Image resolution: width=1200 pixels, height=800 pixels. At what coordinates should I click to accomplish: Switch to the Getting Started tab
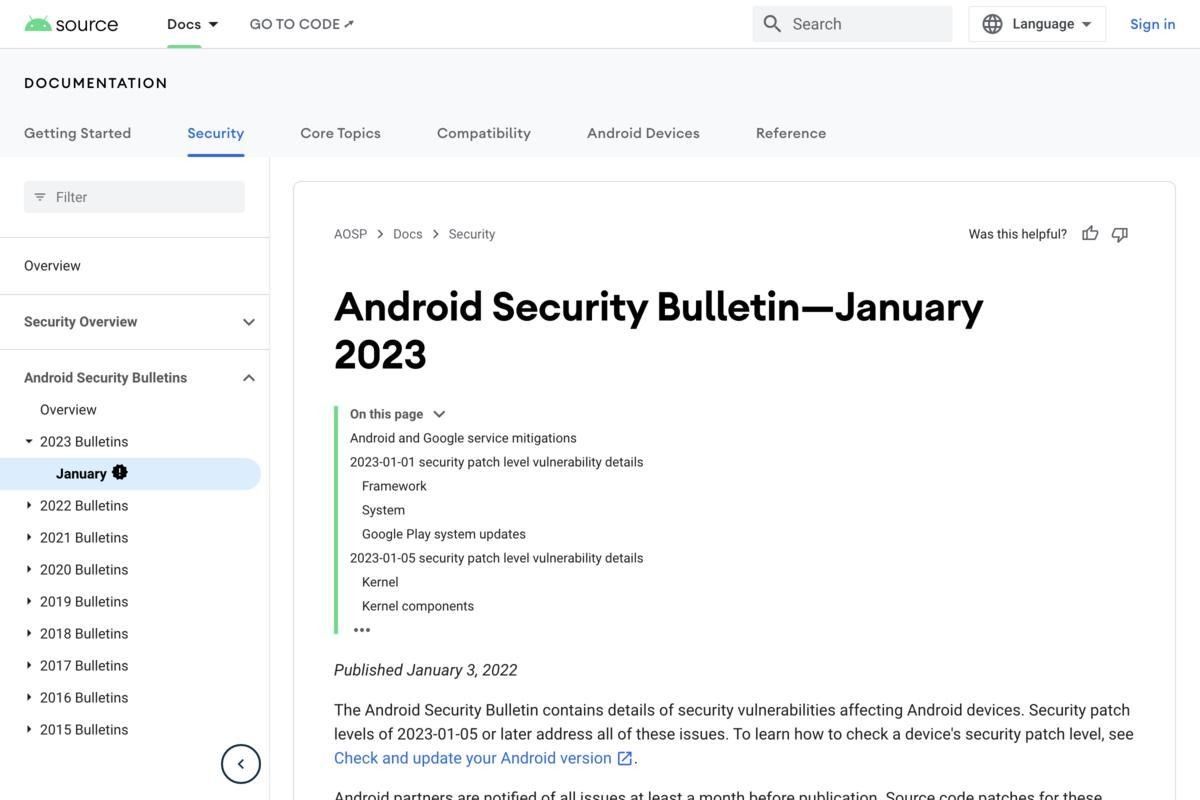click(77, 133)
